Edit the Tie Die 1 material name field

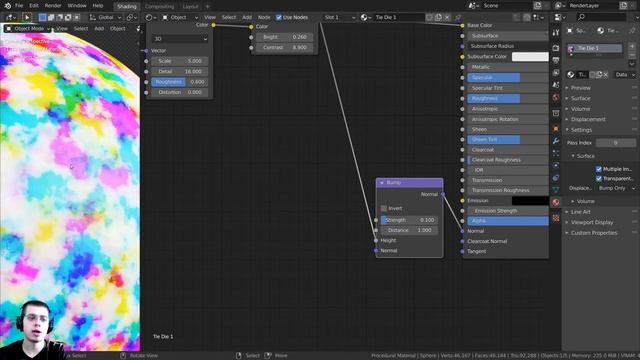[x=399, y=18]
